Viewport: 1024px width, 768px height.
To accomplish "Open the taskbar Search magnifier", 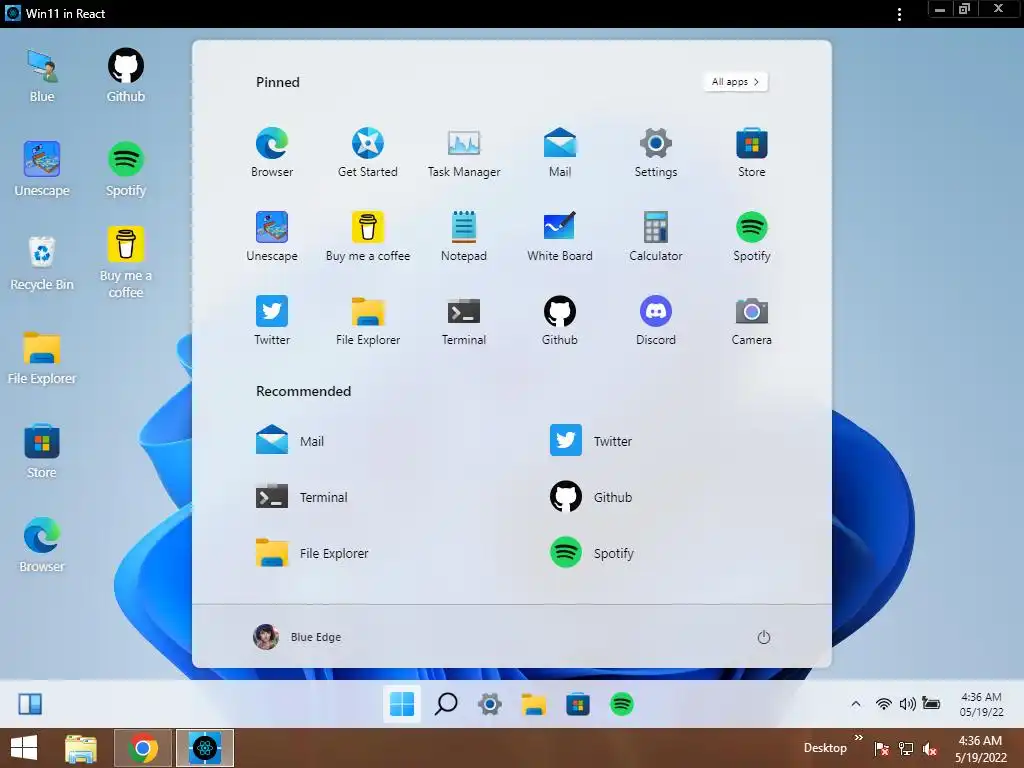I will coord(446,704).
